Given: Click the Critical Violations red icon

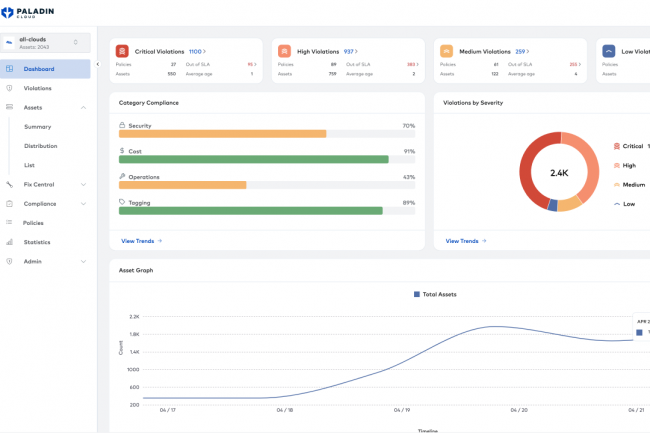Looking at the screenshot, I should (x=122, y=50).
